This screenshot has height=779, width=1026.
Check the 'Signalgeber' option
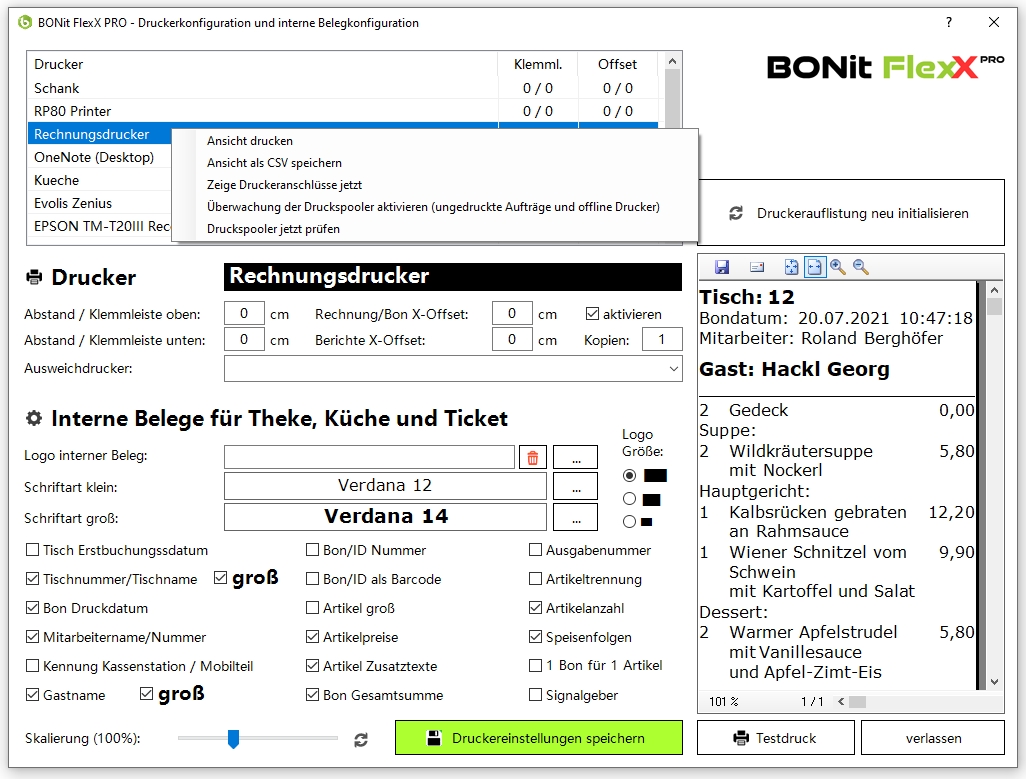(535, 695)
